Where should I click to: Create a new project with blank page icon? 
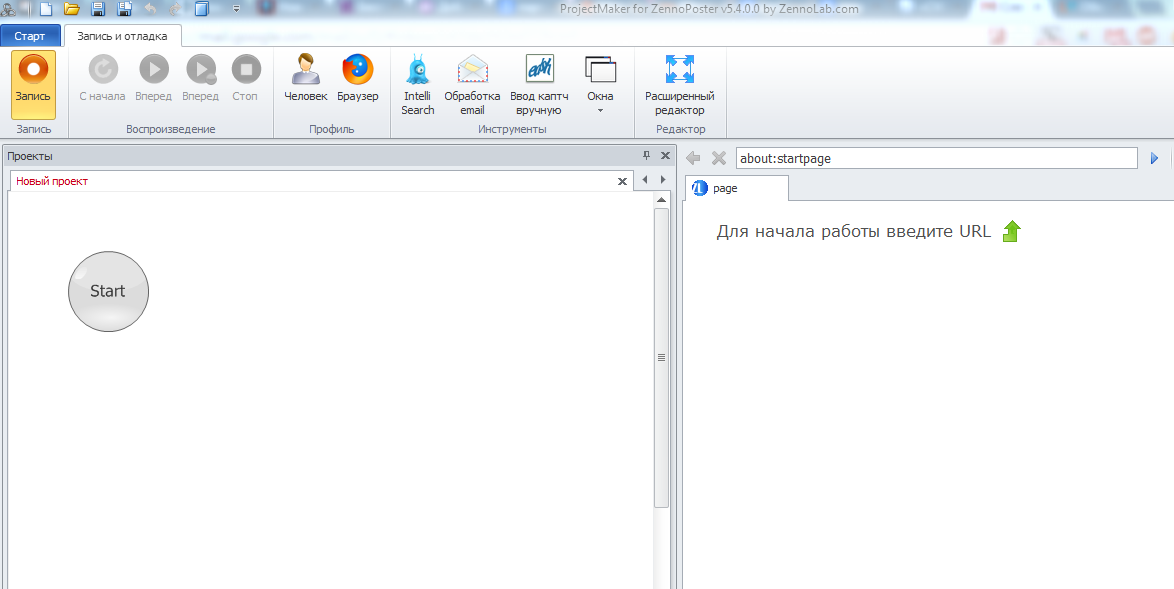coord(46,10)
